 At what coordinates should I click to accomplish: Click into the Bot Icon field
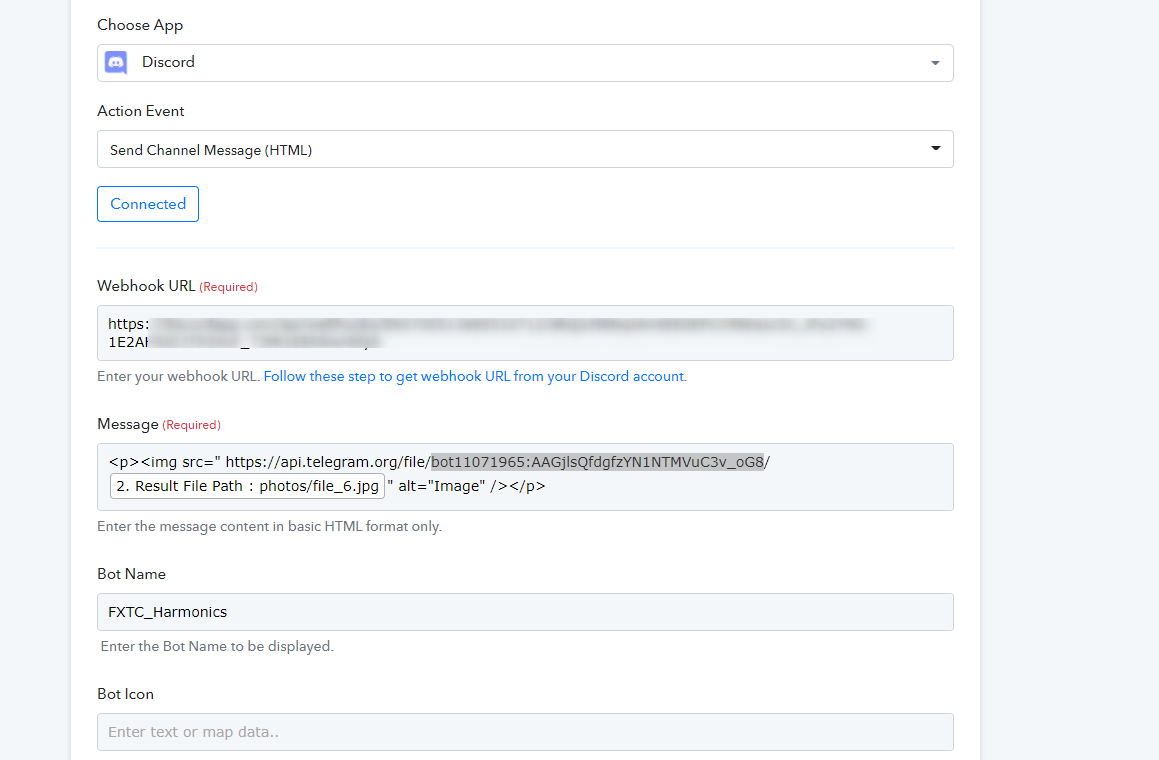pos(525,732)
